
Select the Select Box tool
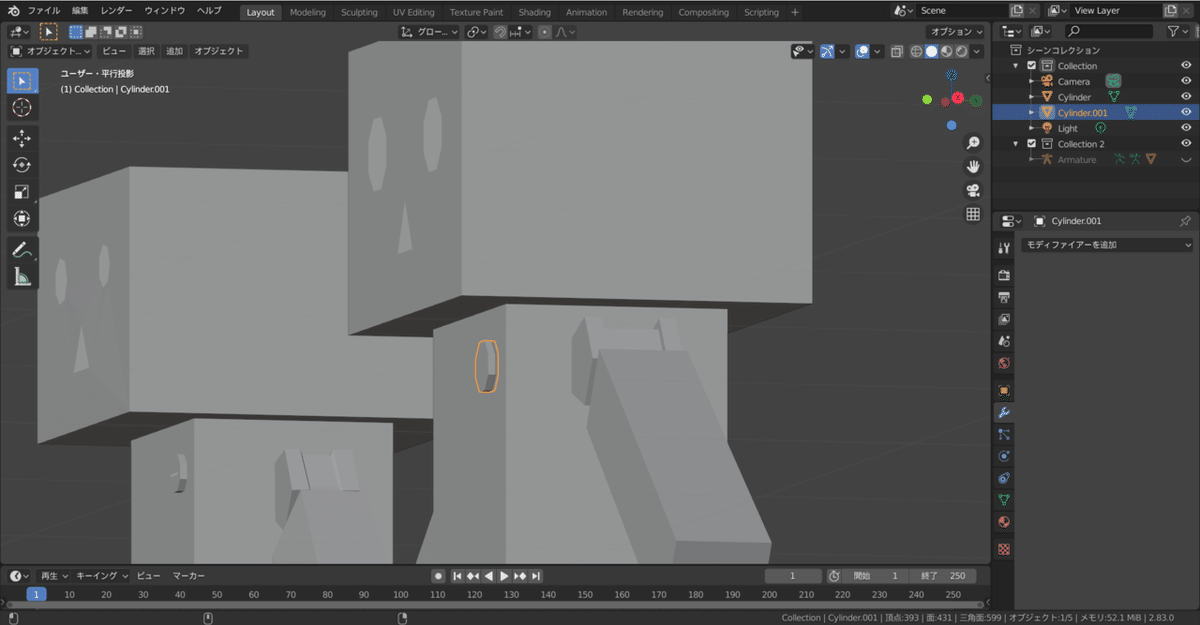coord(22,81)
